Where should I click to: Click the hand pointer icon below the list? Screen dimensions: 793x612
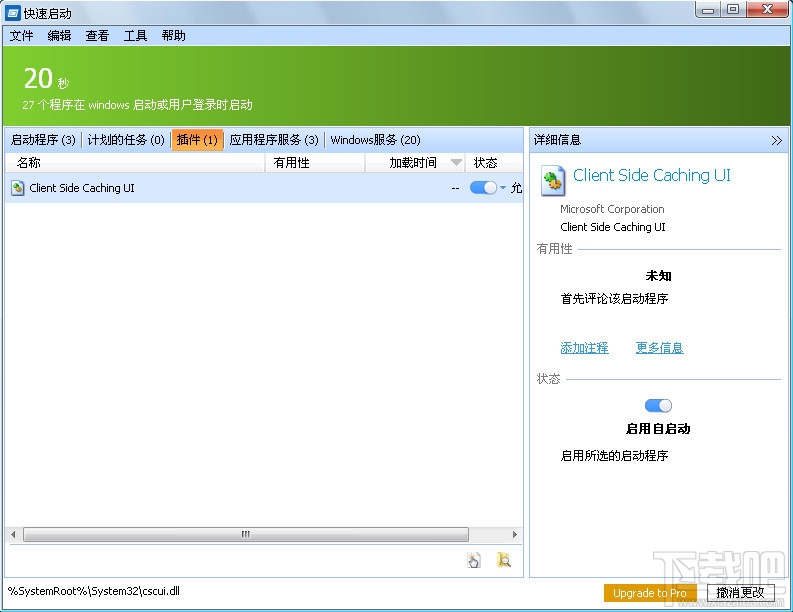pyautogui.click(x=474, y=560)
